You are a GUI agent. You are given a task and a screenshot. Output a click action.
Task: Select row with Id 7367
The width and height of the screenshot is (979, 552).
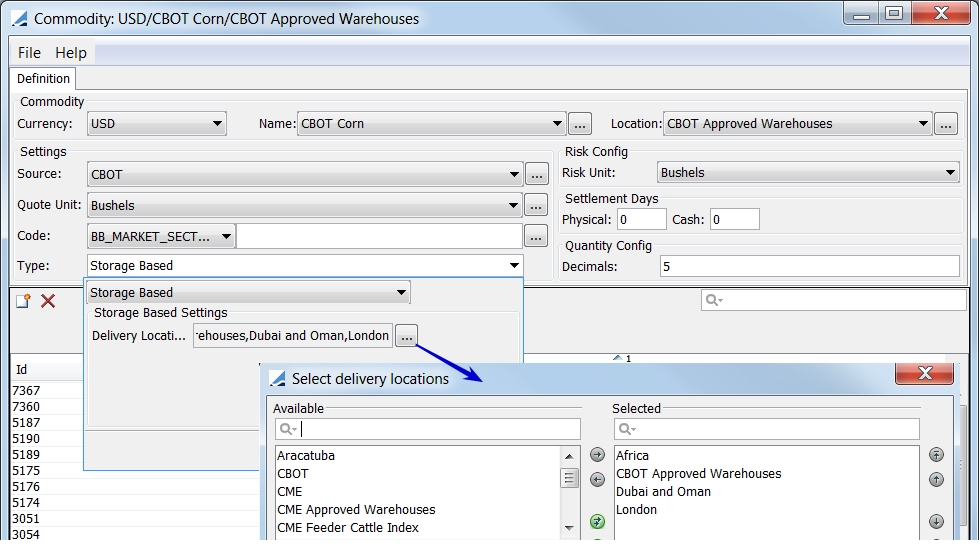click(47, 391)
